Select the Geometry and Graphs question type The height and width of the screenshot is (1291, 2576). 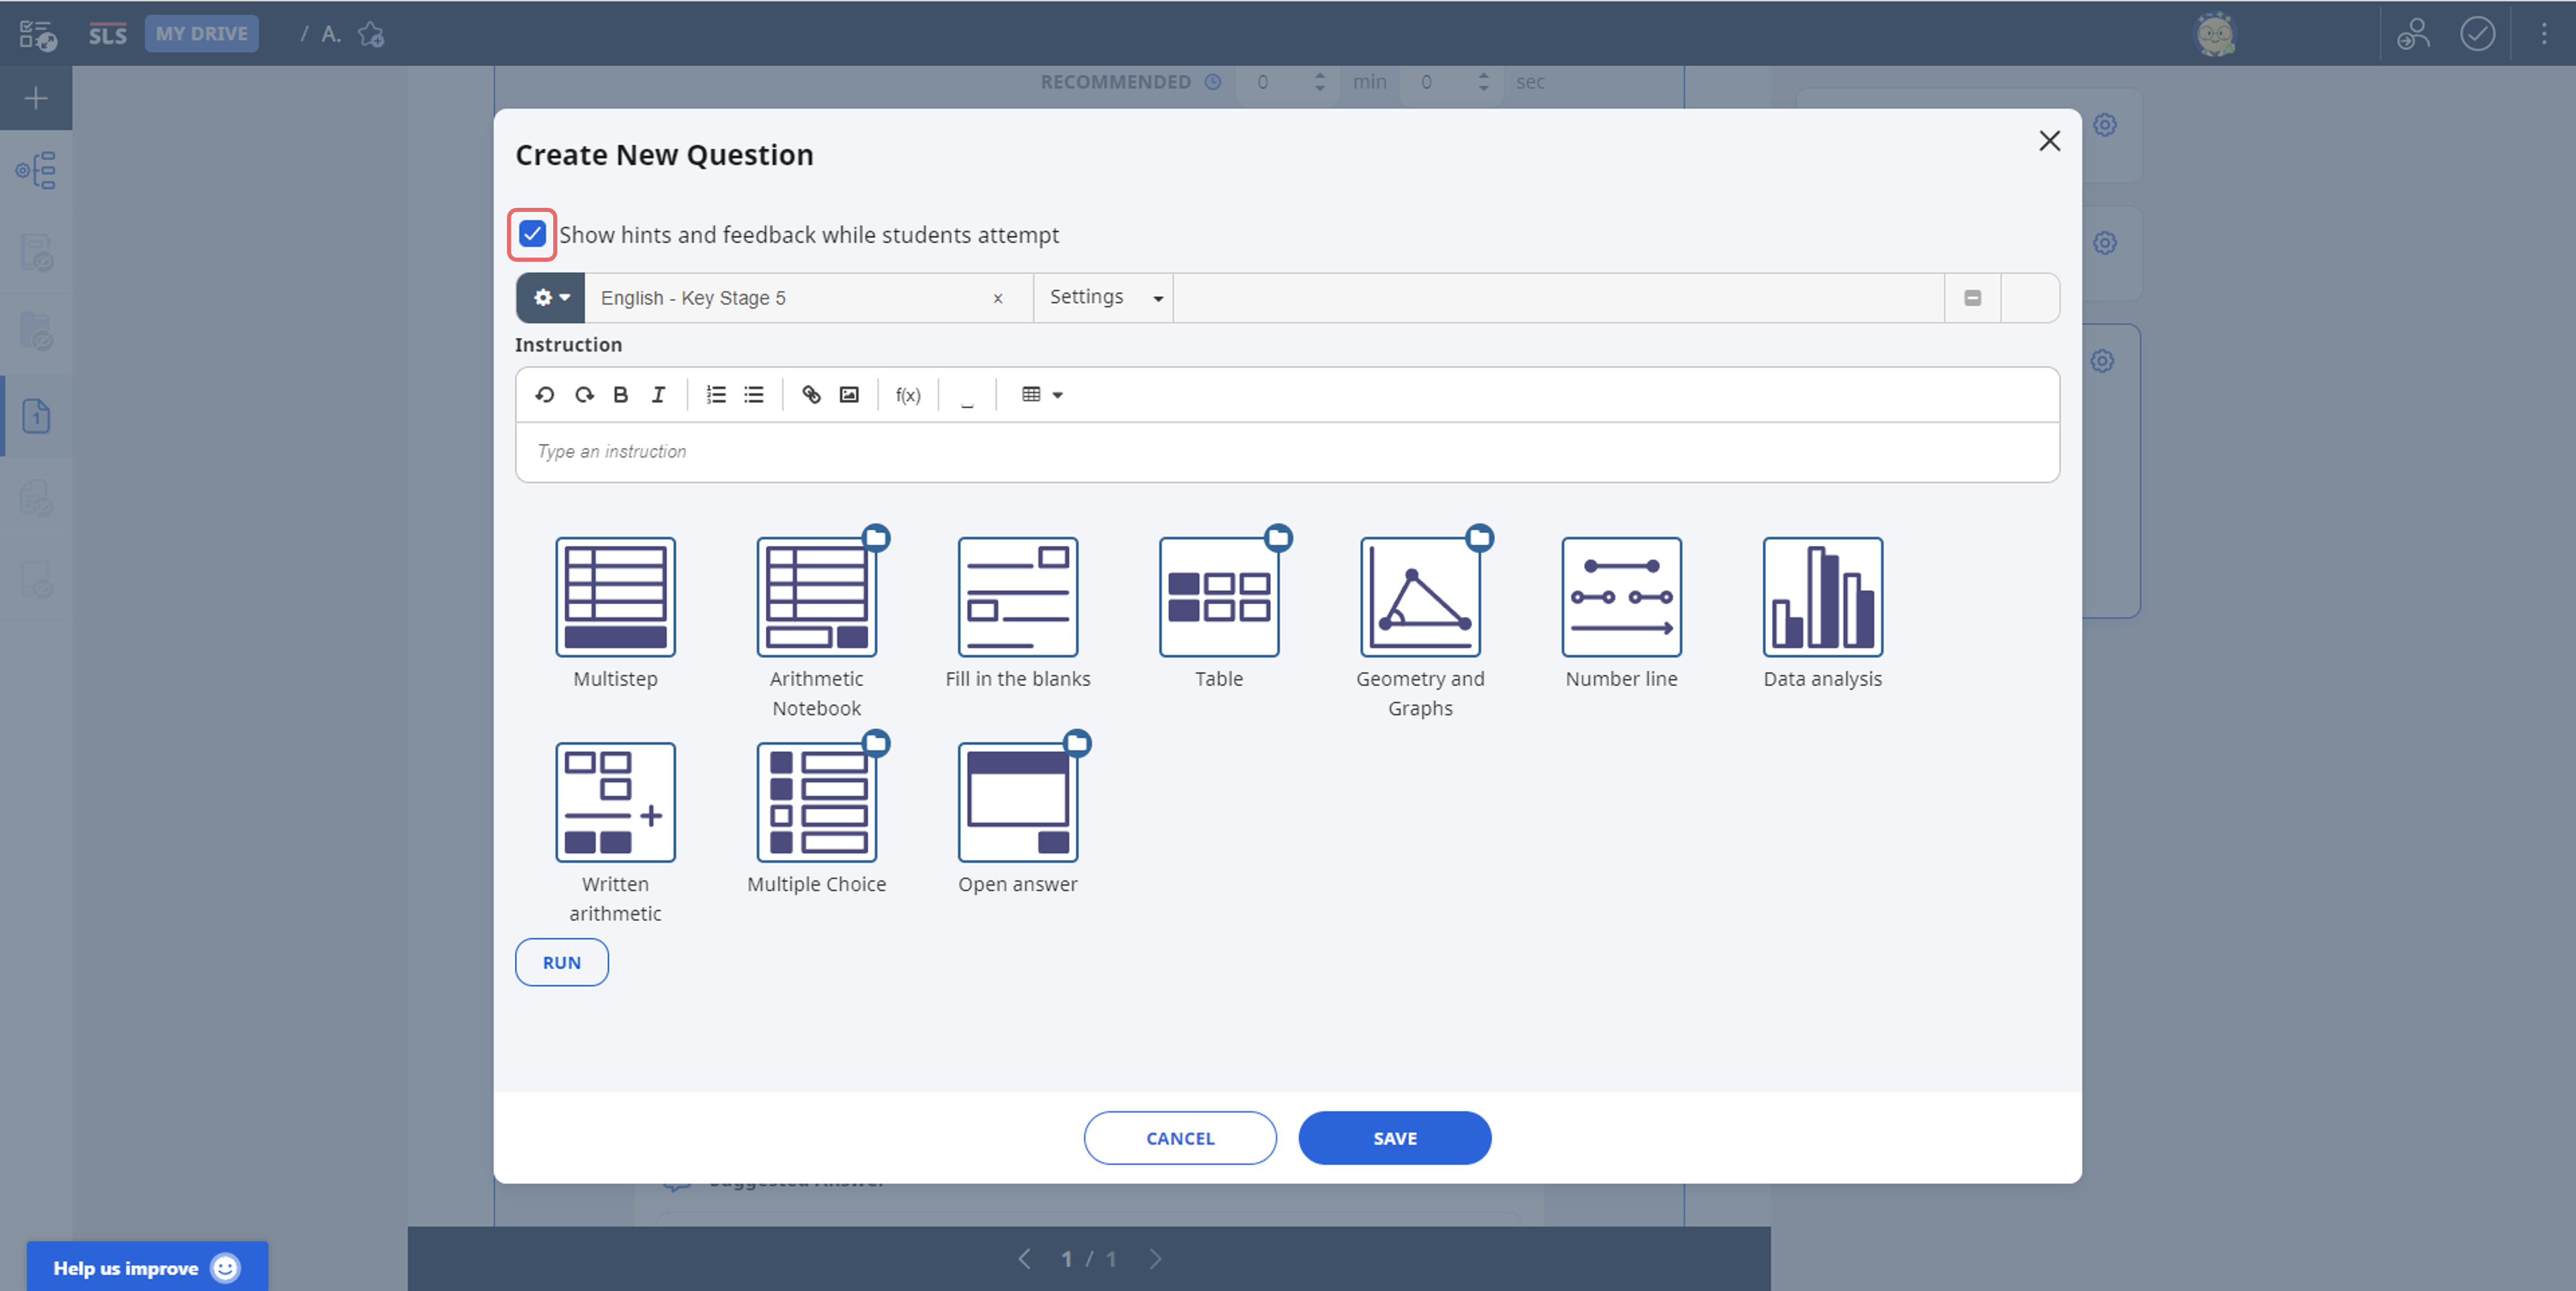(x=1419, y=597)
